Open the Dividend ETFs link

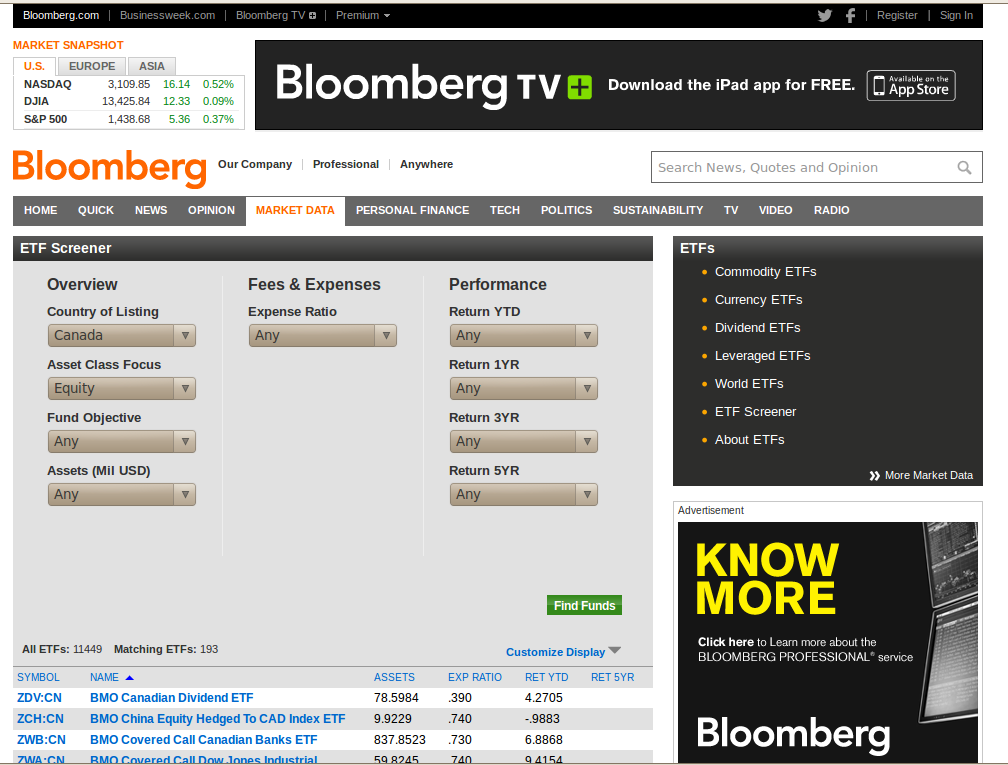tap(757, 328)
